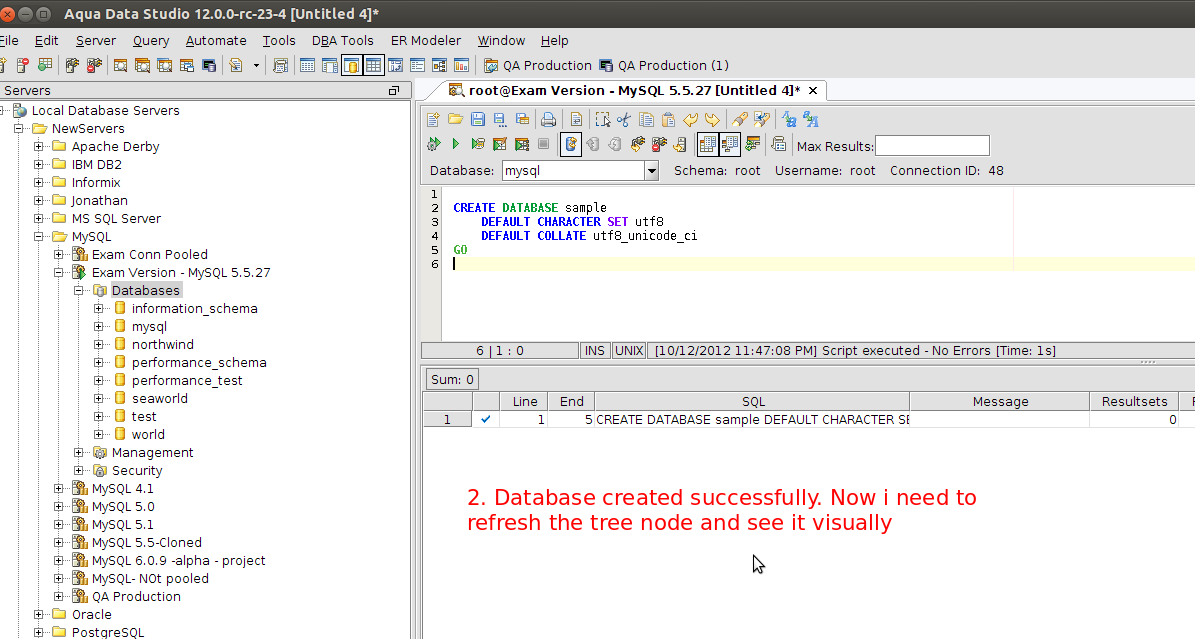Click the Print icon in editor toolbar
The width and height of the screenshot is (1195, 639).
pyautogui.click(x=548, y=120)
